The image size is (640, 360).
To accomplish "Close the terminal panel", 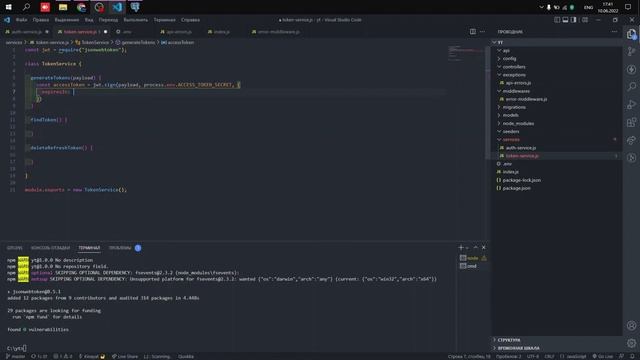I will [x=484, y=247].
